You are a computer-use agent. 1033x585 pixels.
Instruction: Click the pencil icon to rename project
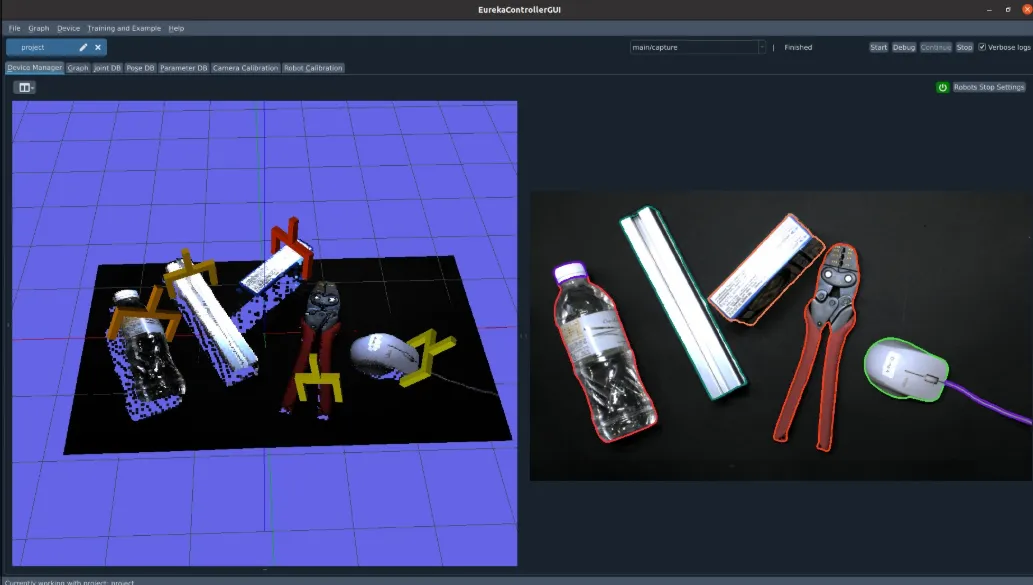pos(83,46)
